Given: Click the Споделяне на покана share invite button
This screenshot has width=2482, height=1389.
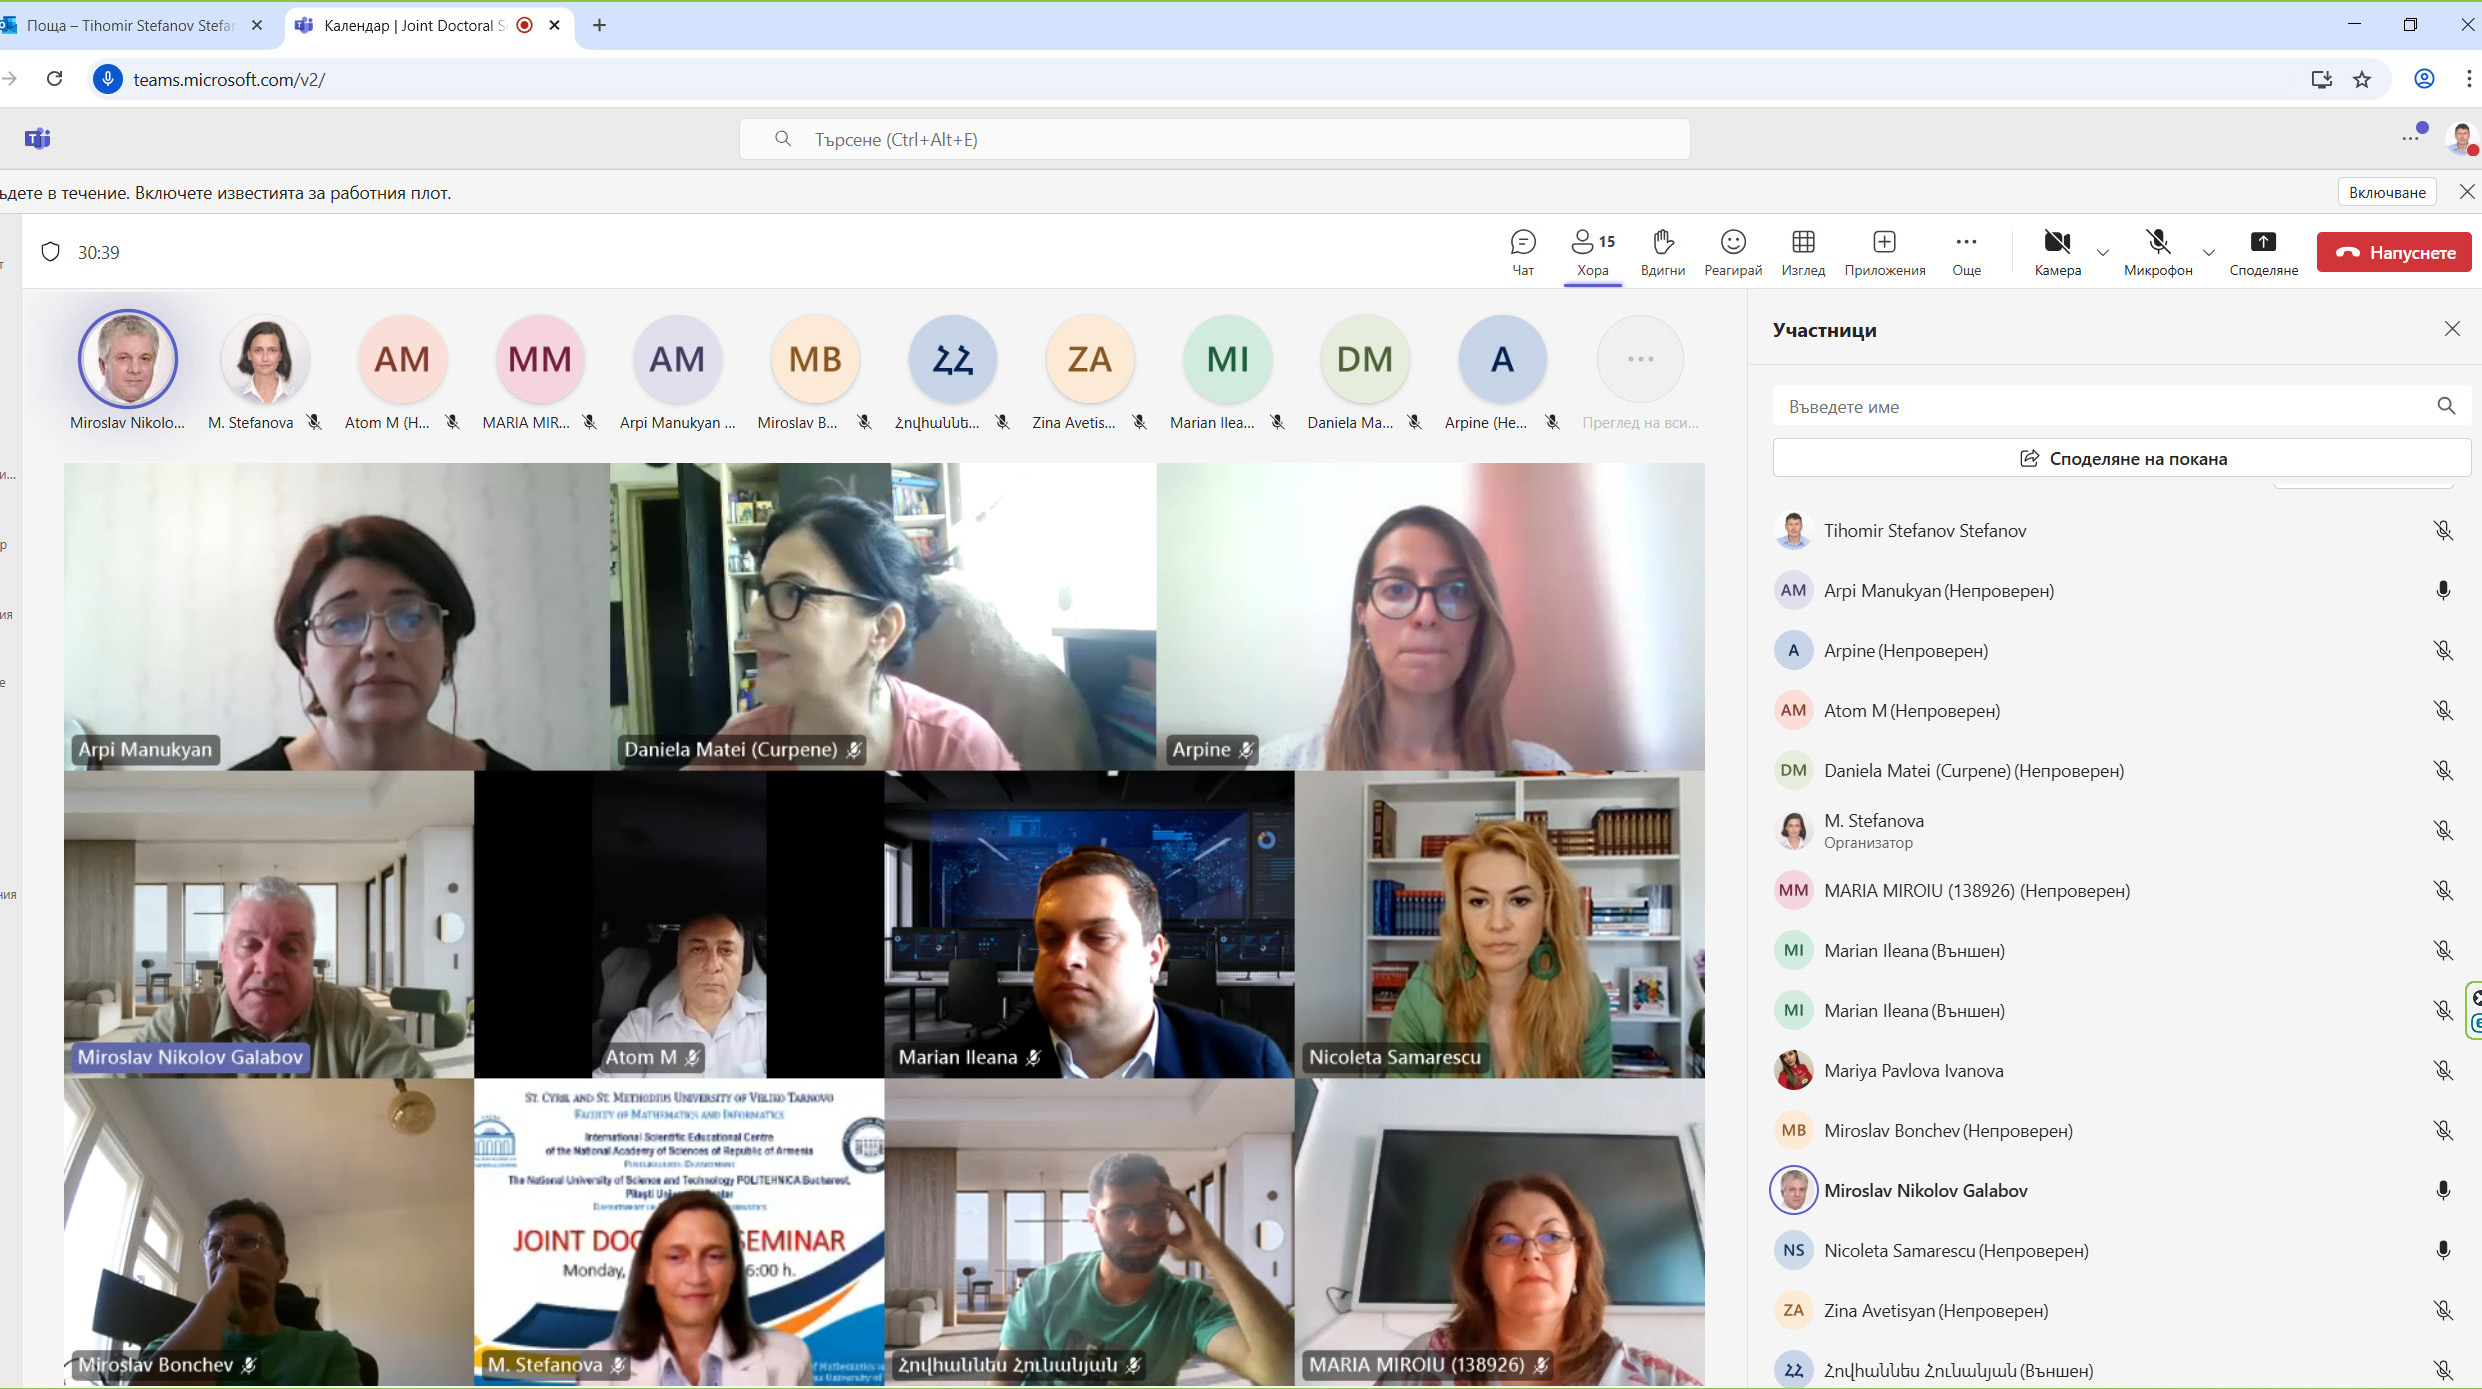Looking at the screenshot, I should [2121, 459].
